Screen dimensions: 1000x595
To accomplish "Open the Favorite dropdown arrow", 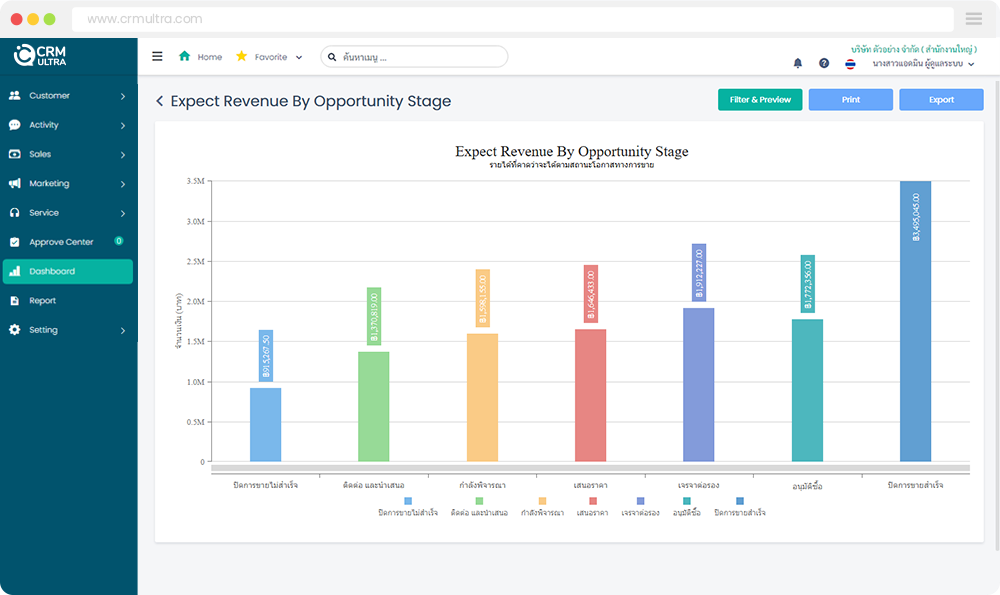I will click(298, 57).
